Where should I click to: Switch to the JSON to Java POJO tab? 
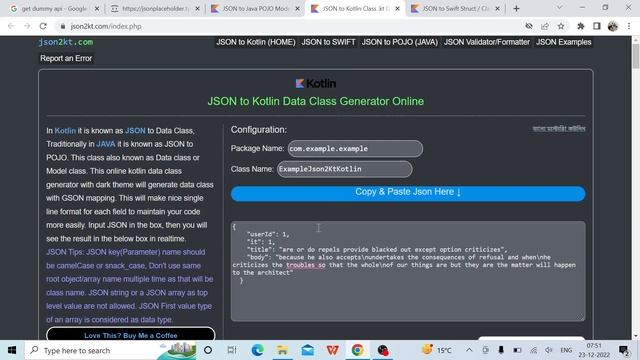point(256,8)
